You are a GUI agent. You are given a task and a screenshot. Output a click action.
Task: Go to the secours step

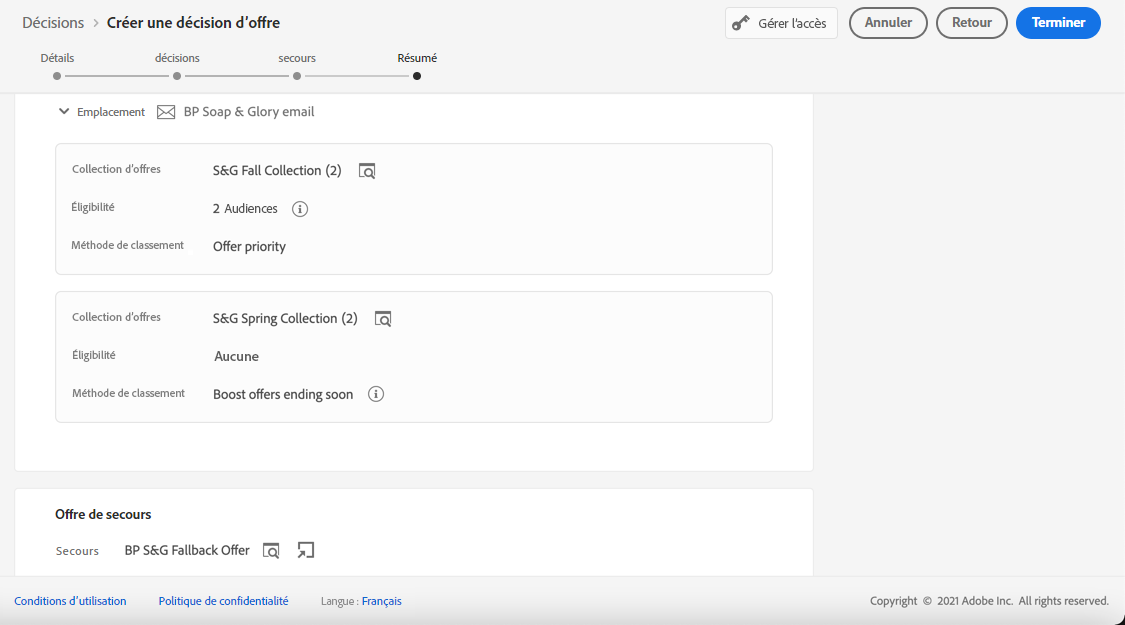point(297,75)
